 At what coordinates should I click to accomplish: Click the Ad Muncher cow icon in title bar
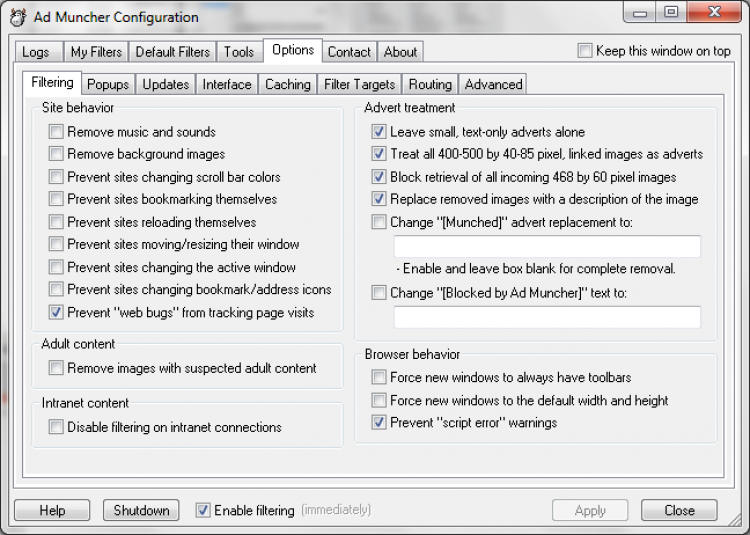click(17, 17)
